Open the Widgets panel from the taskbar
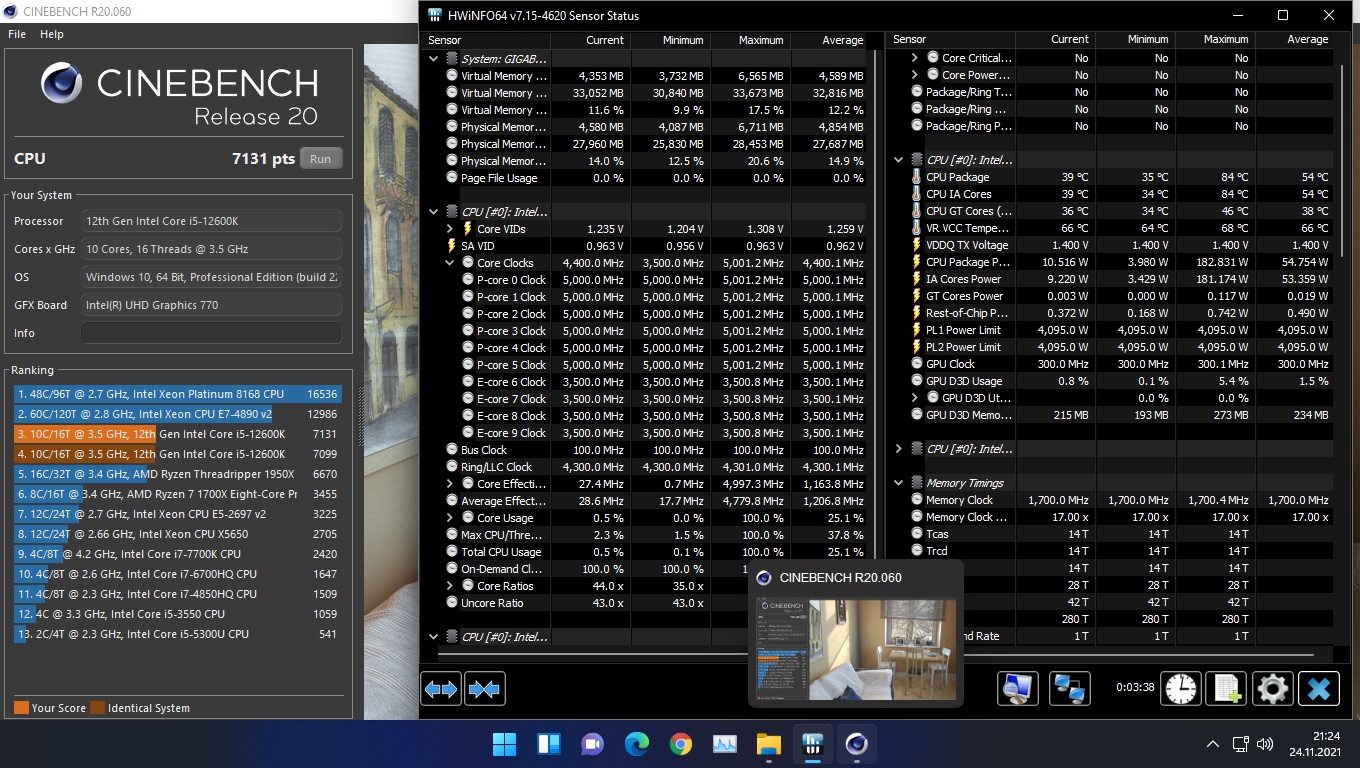The height and width of the screenshot is (768, 1360). tap(549, 744)
